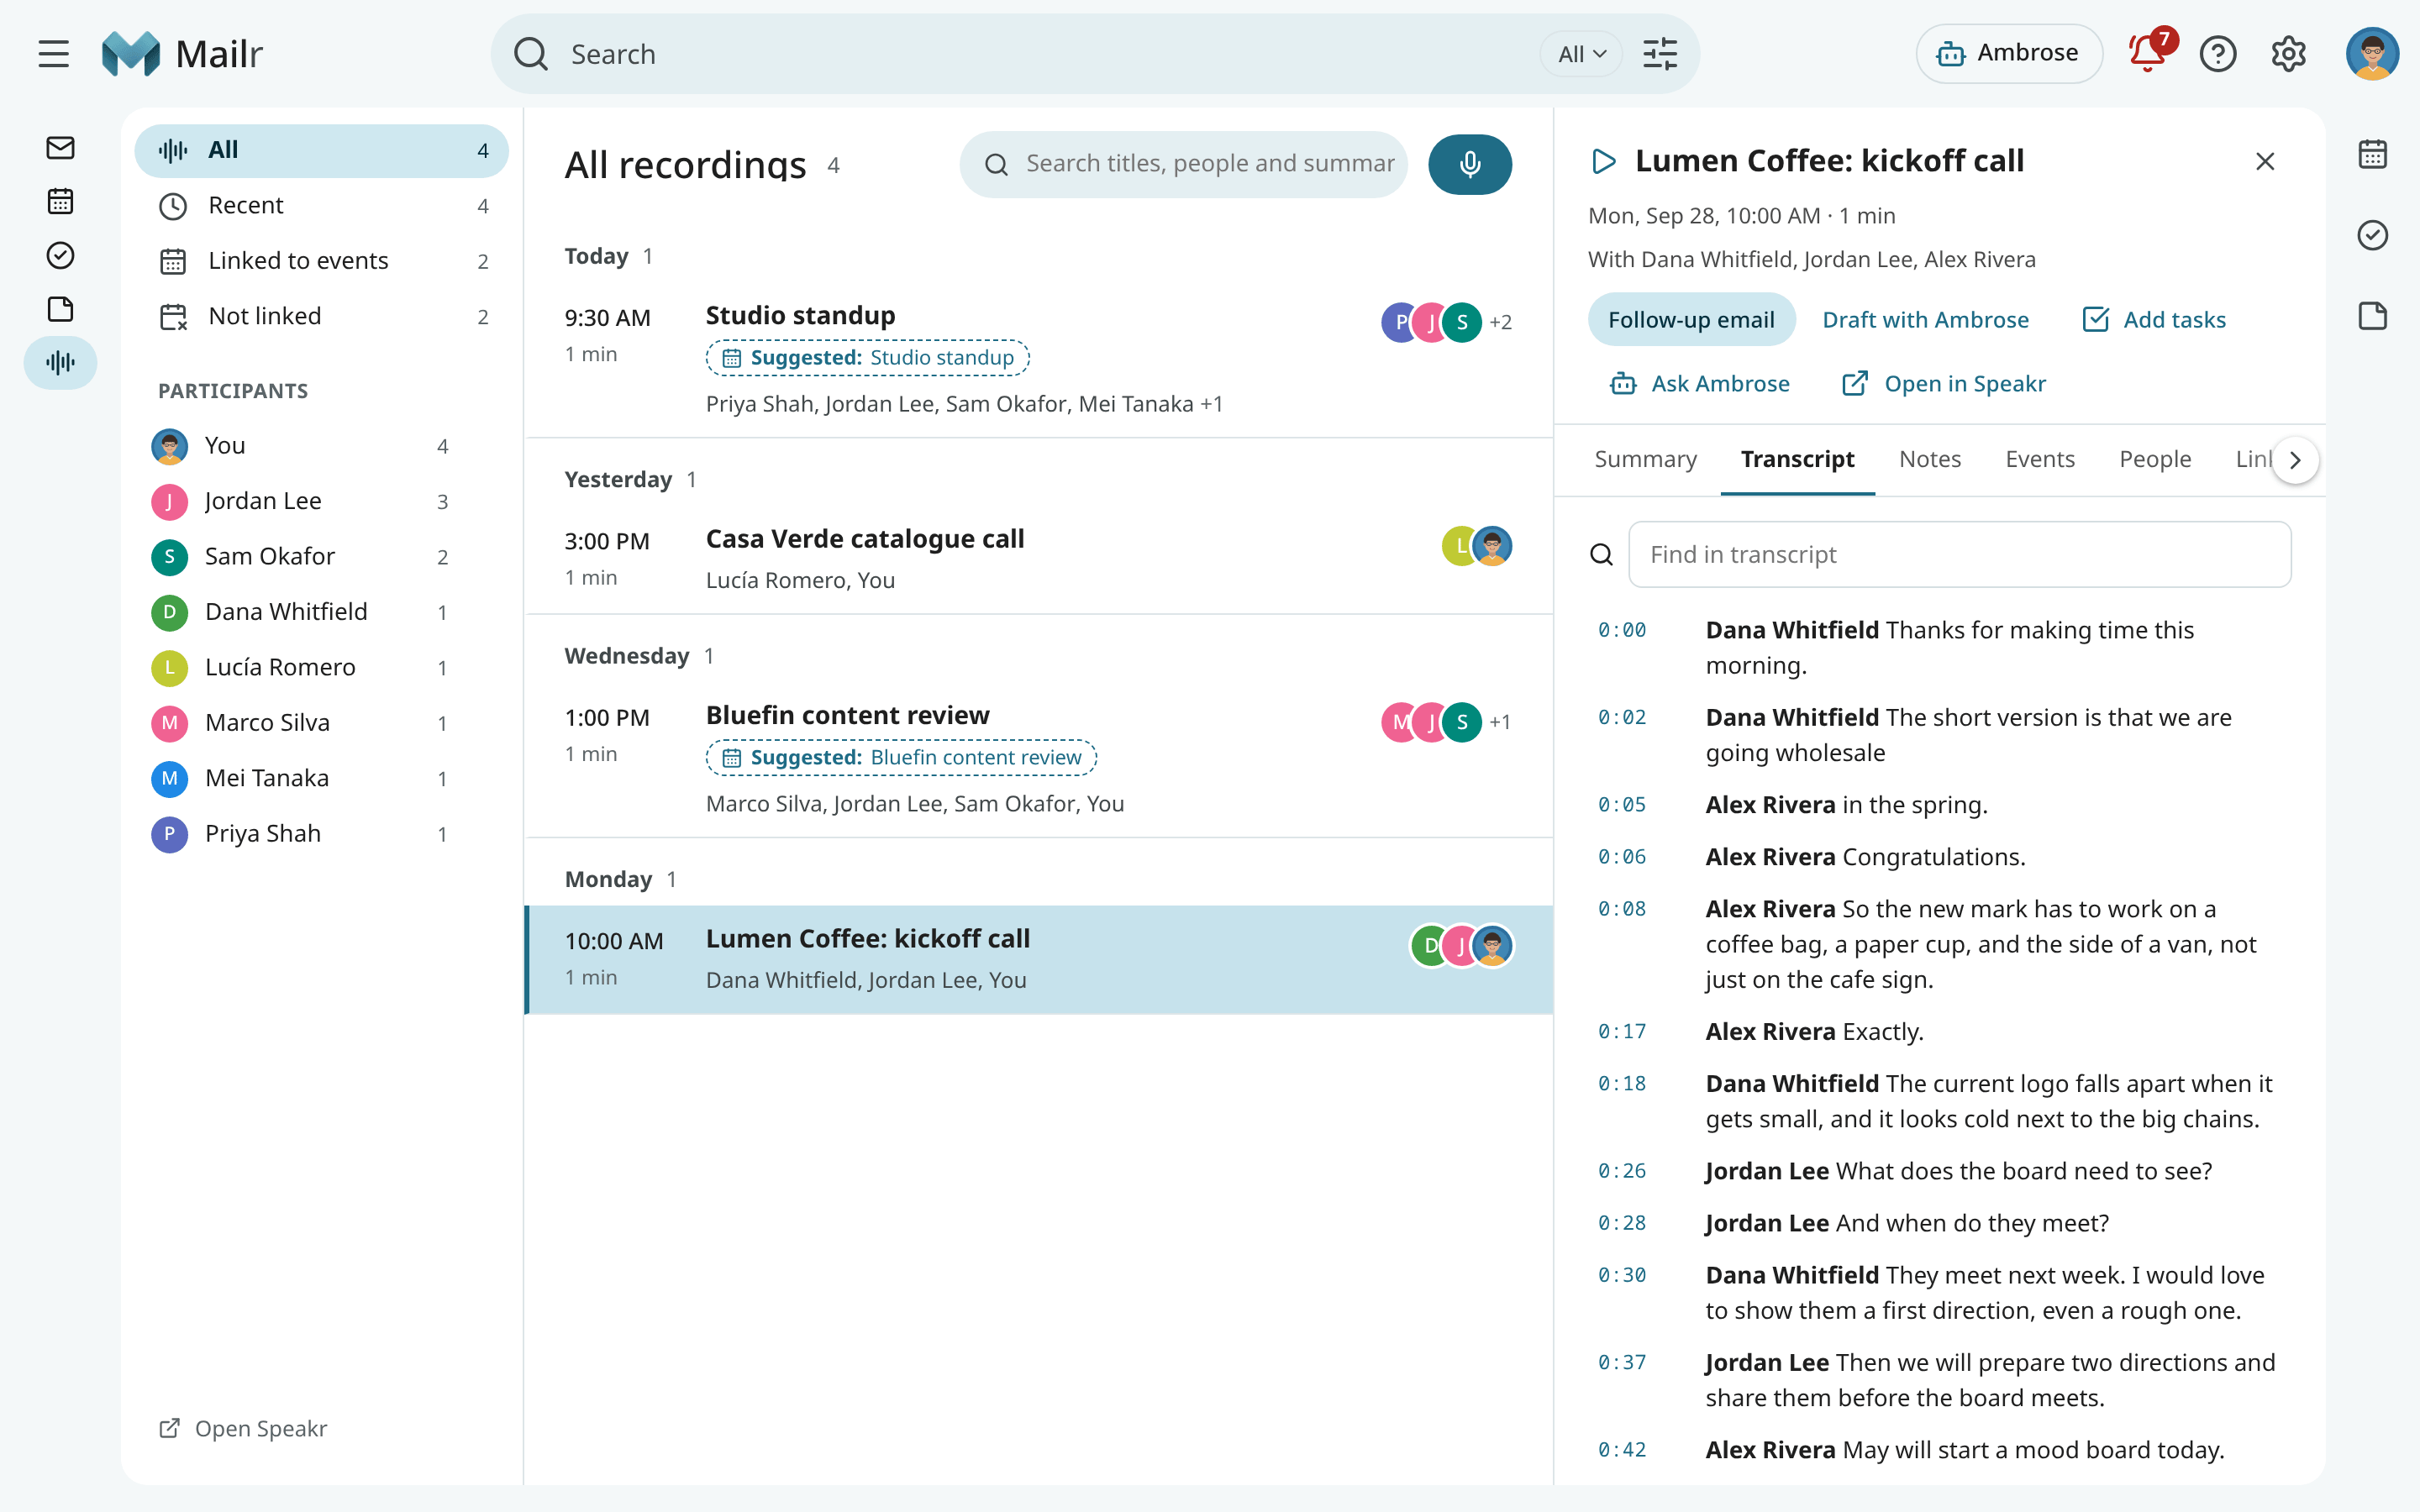
Task: Open in Speakr link
Action: click(x=1944, y=384)
